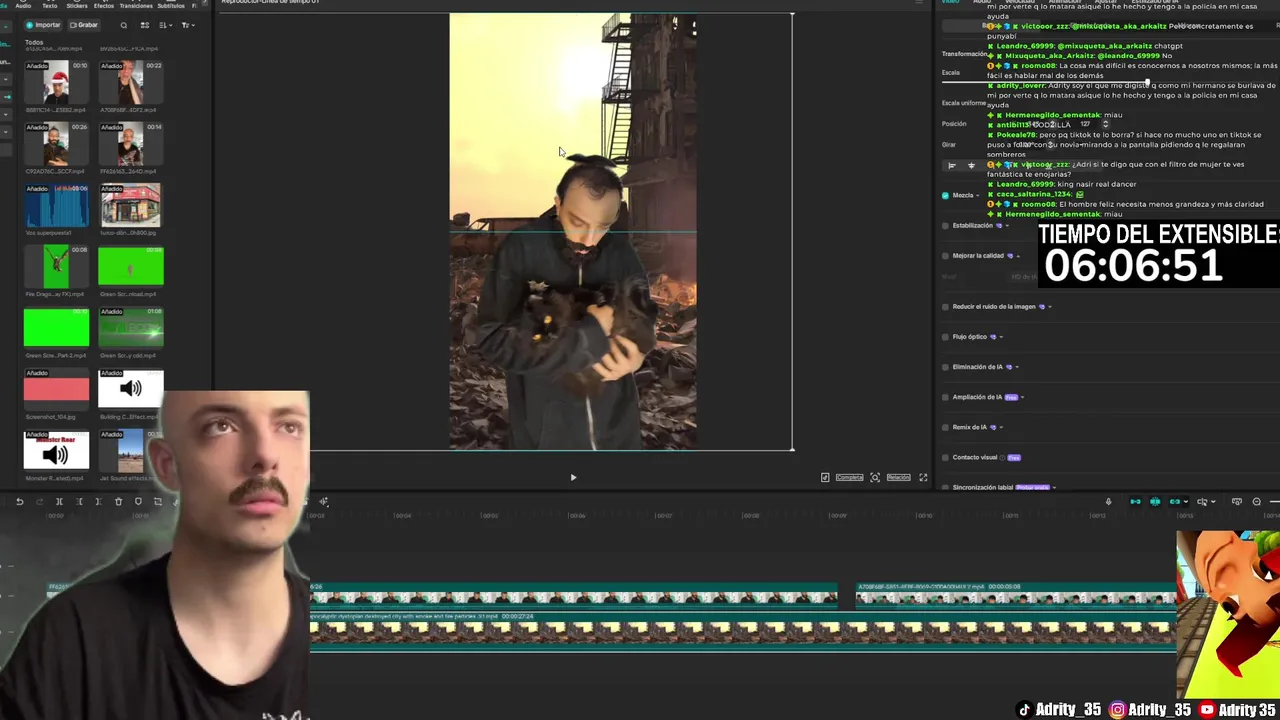
Task: Select the Building Effect audio thumbnail
Action: [130, 389]
